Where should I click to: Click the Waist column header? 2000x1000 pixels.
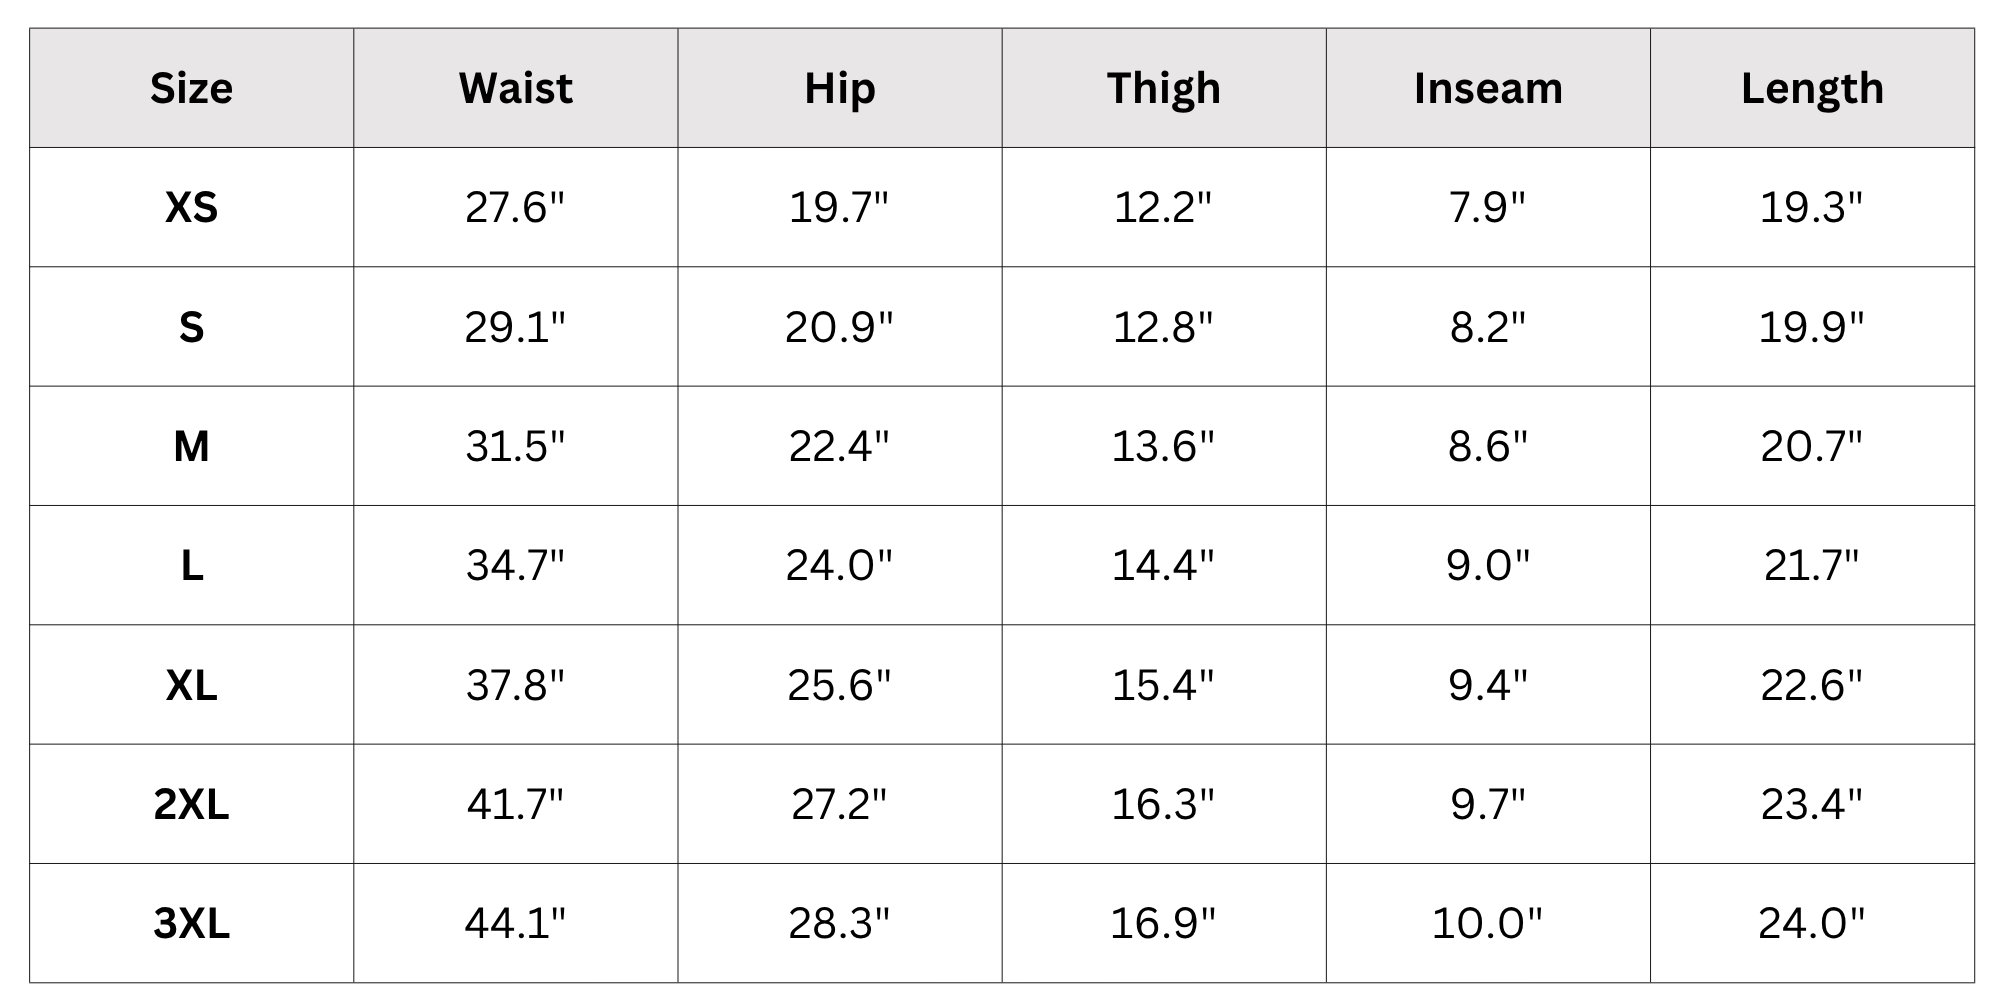(x=515, y=88)
